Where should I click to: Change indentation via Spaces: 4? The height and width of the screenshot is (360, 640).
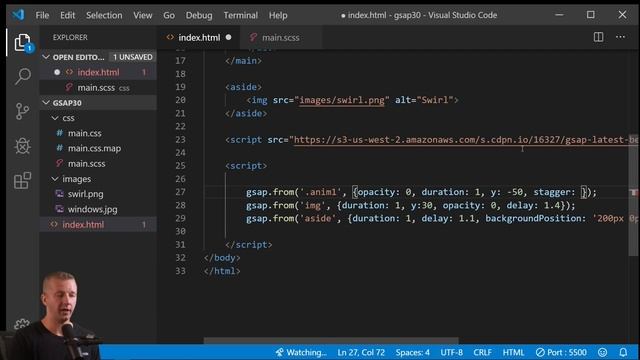(x=413, y=352)
